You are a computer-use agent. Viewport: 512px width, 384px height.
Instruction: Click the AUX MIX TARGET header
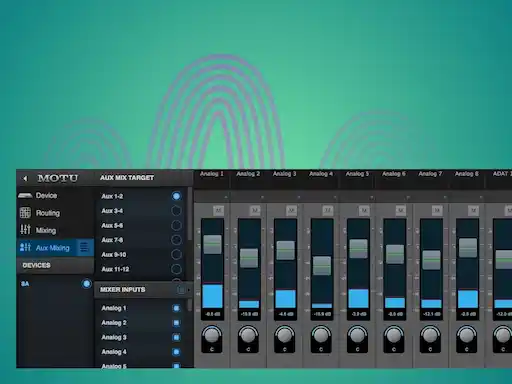coord(127,178)
